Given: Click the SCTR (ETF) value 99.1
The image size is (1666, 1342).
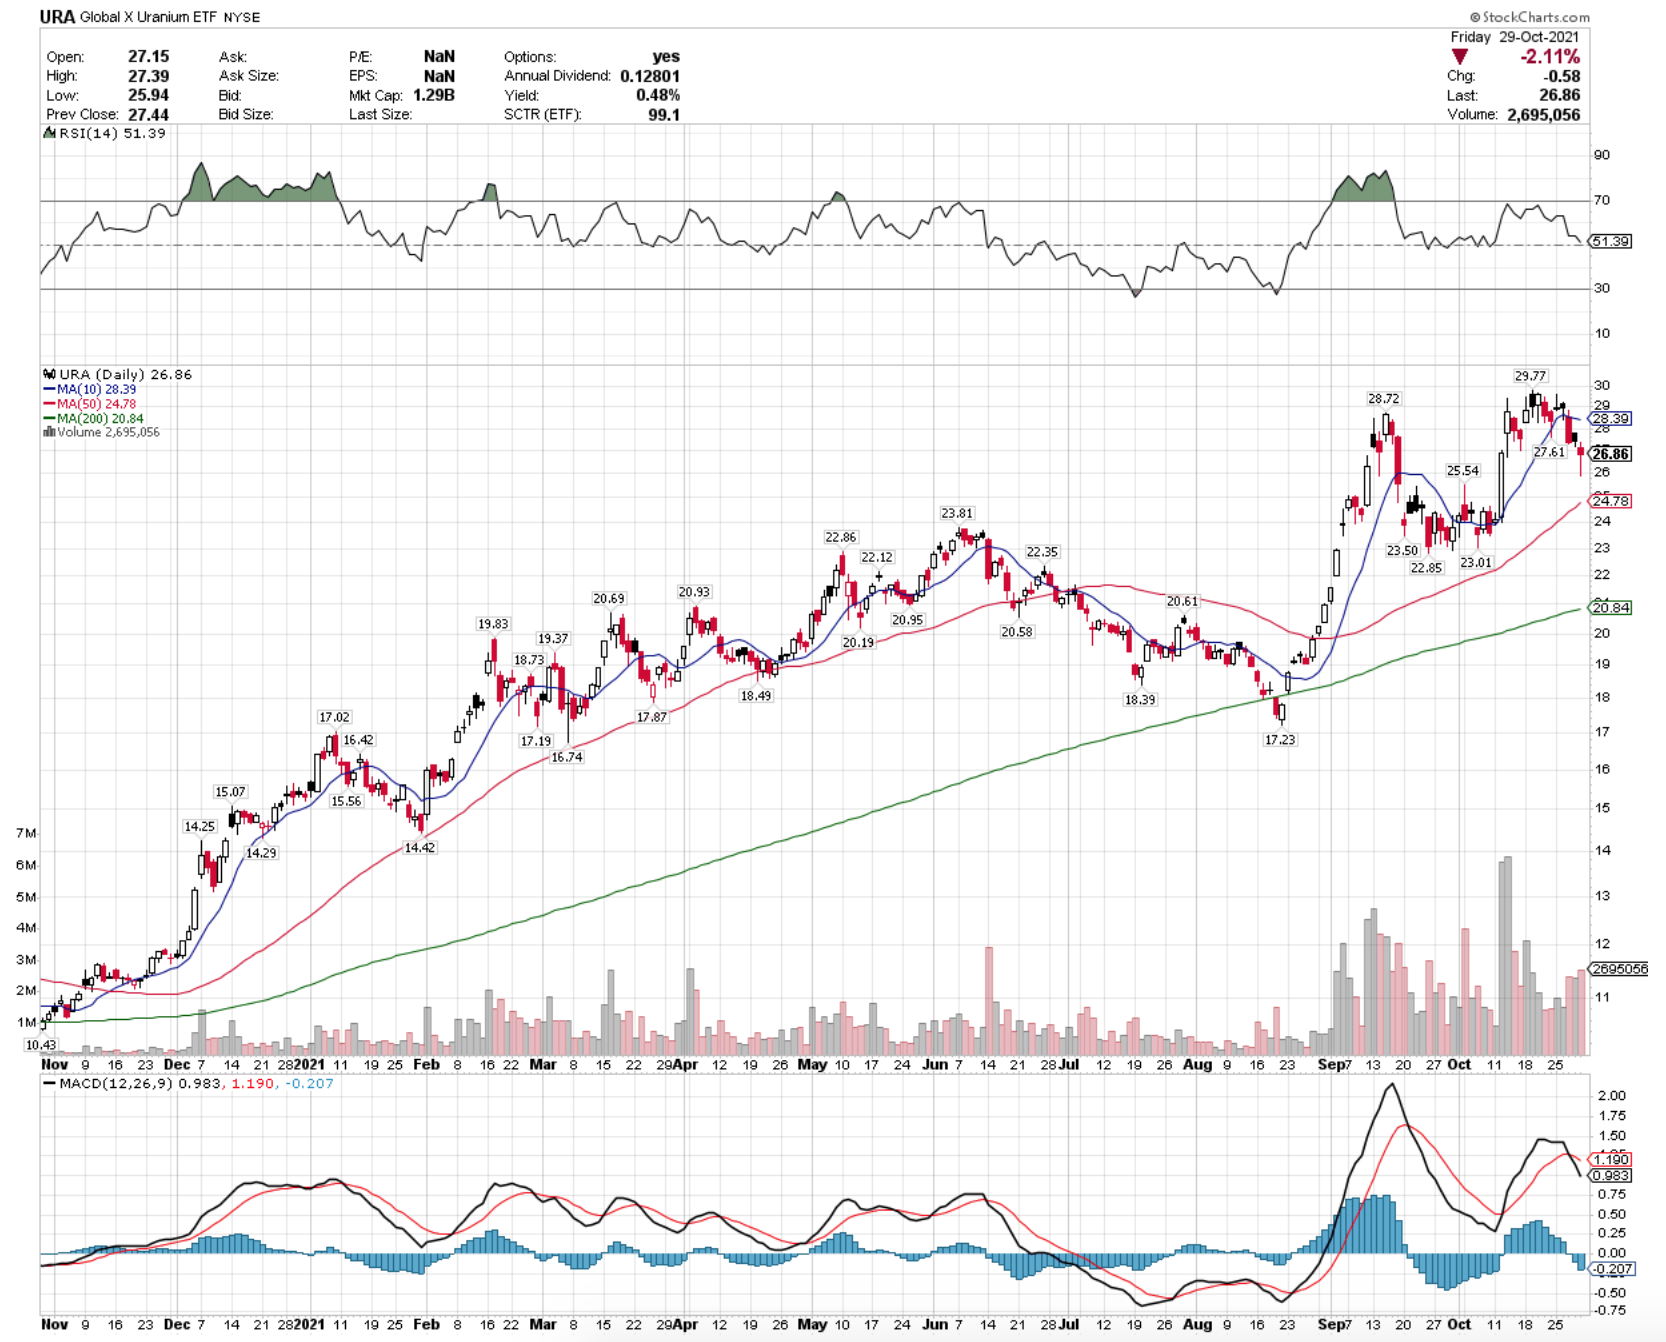Looking at the screenshot, I should (664, 114).
